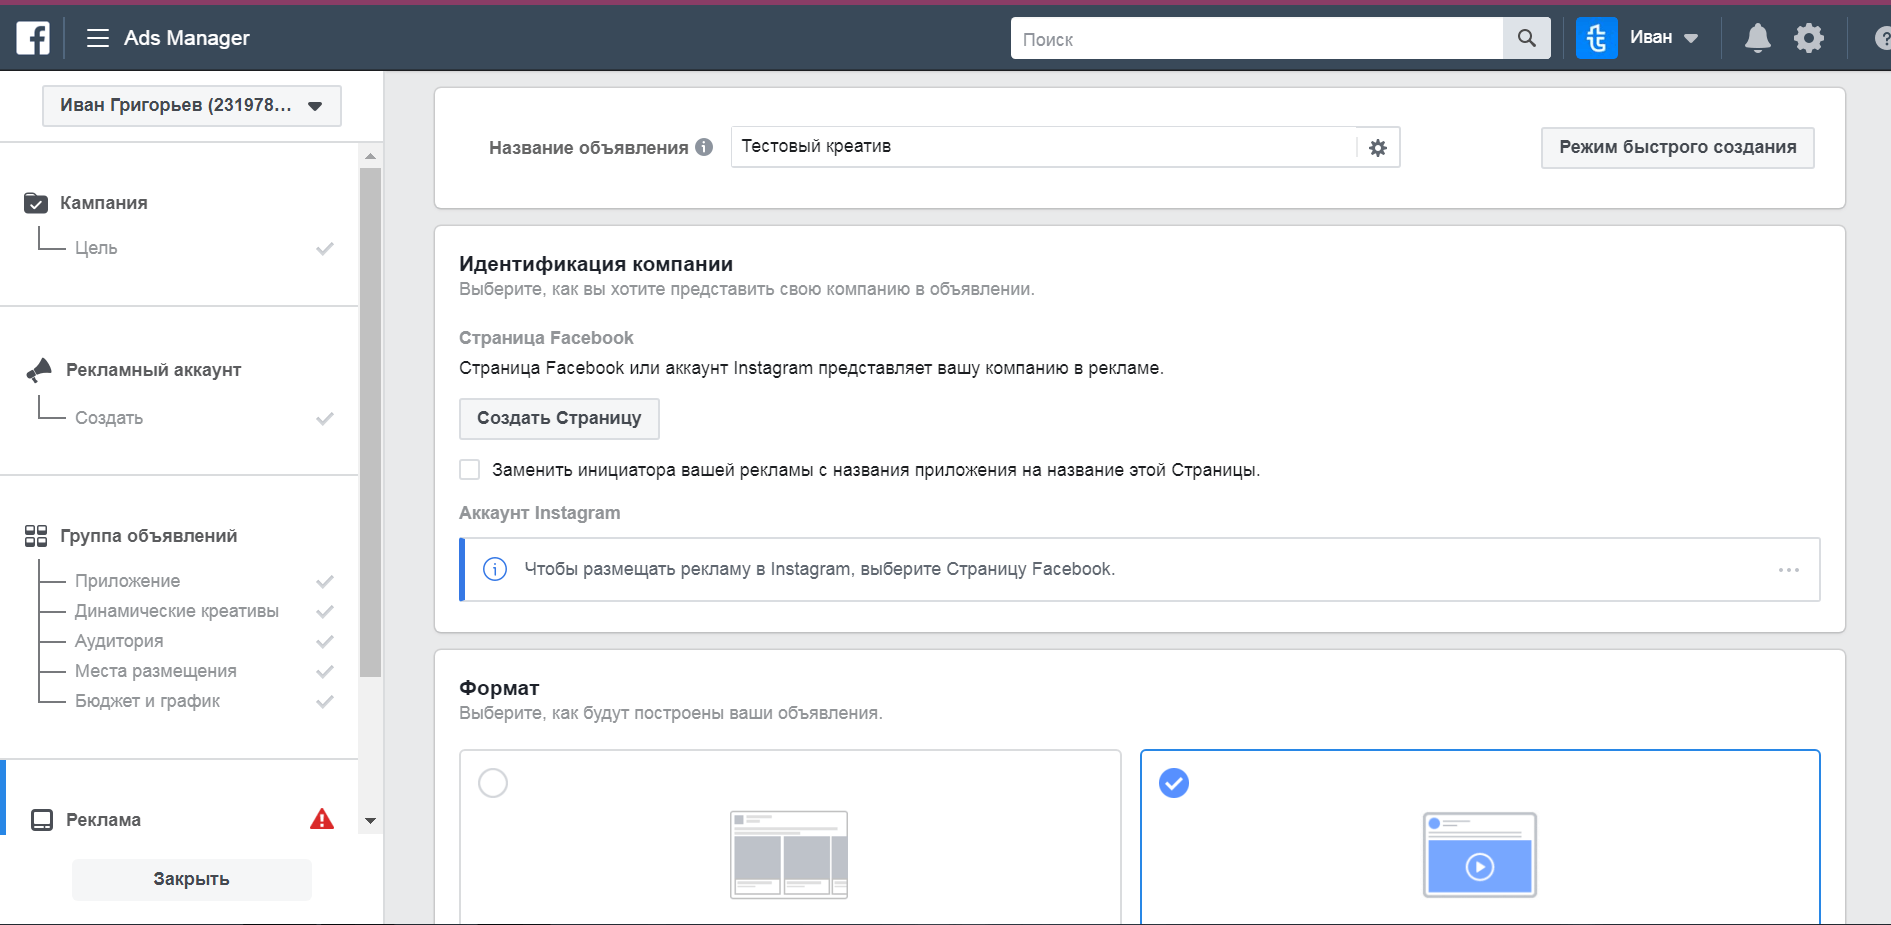This screenshot has width=1891, height=925.
Task: Open the hamburger menu next to Ads Manager
Action: click(97, 38)
